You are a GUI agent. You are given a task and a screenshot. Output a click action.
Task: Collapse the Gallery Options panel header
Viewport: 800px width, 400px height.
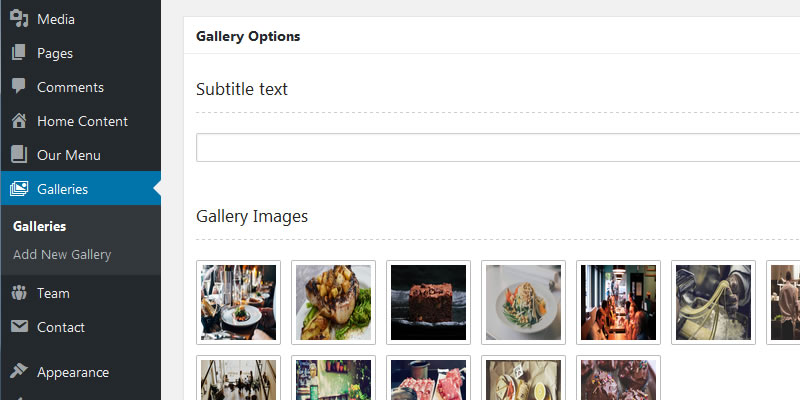pyautogui.click(x=492, y=36)
